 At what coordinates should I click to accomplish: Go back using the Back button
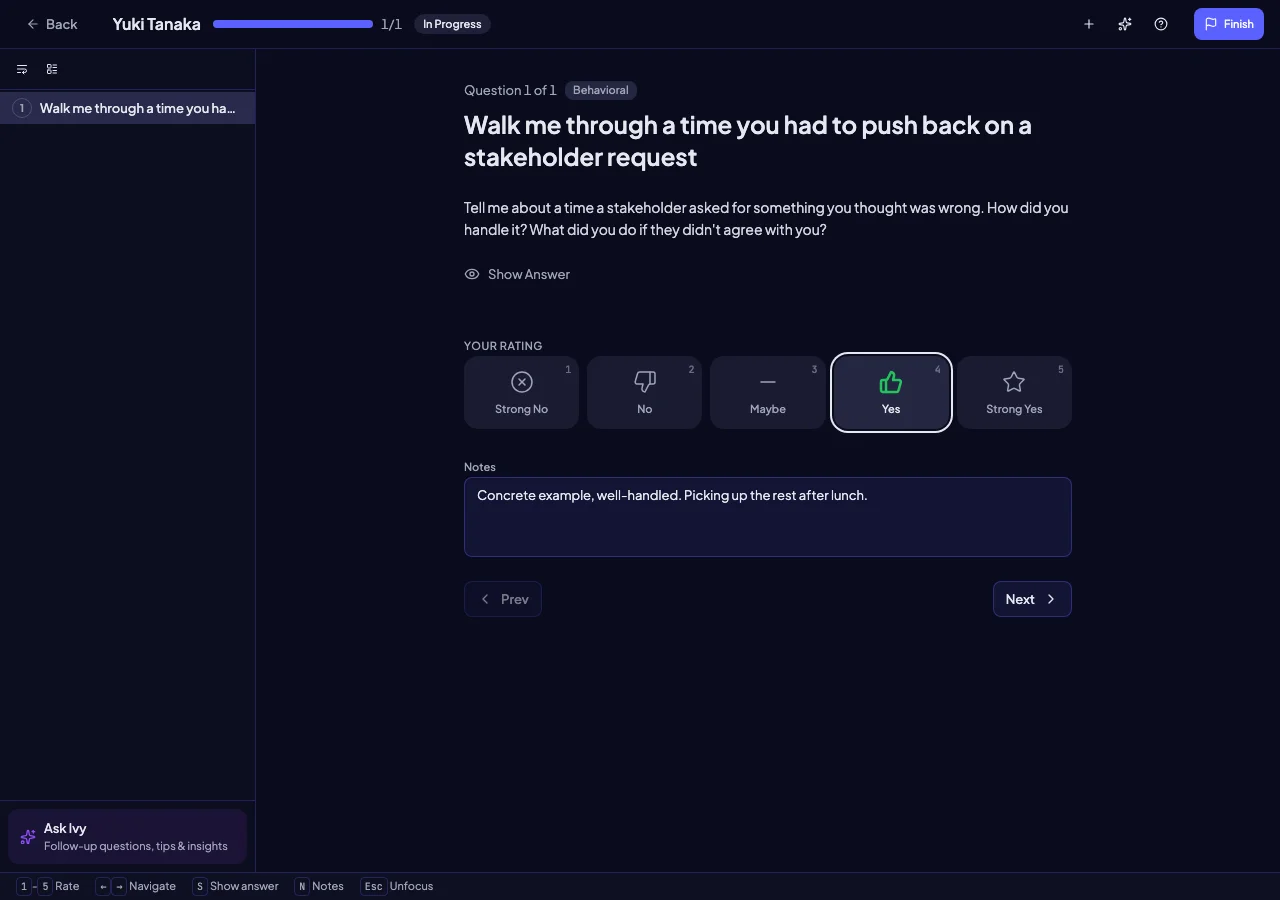(x=52, y=24)
